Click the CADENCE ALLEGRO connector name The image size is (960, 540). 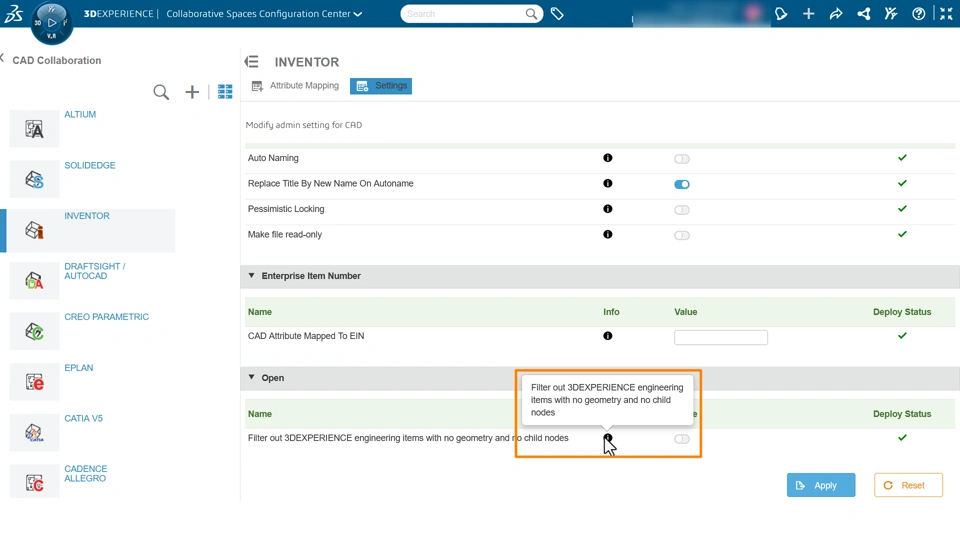[86, 474]
